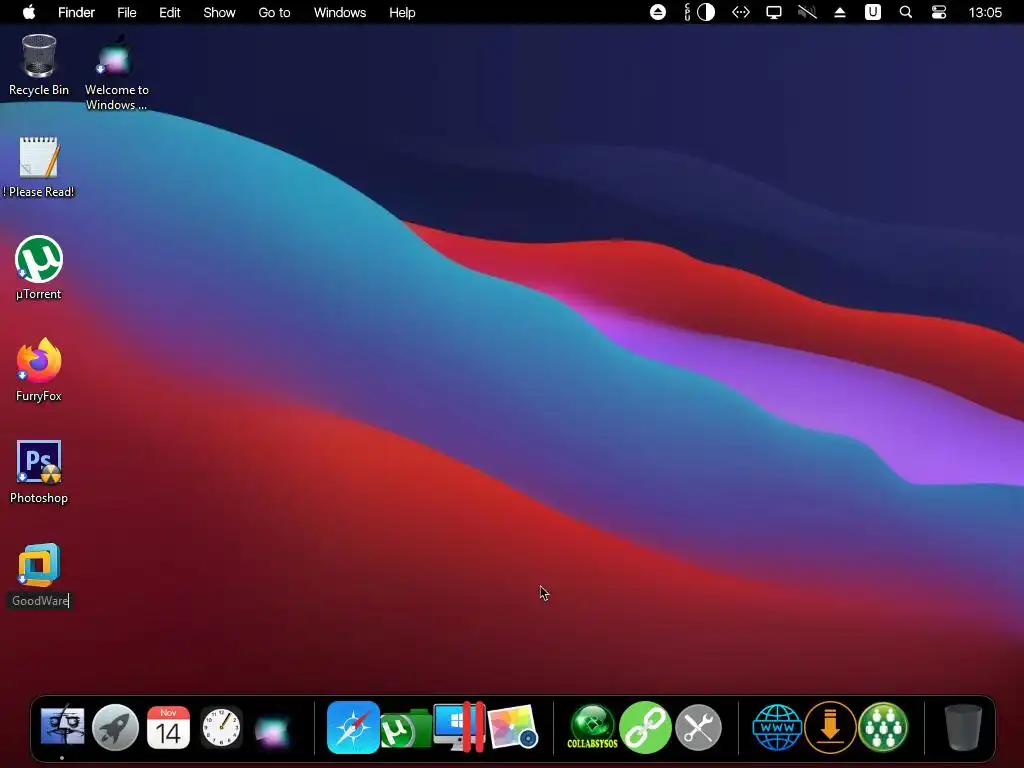The image size is (1024, 768).
Task: Open the µTorrent folder dock icon
Action: [x=406, y=728]
